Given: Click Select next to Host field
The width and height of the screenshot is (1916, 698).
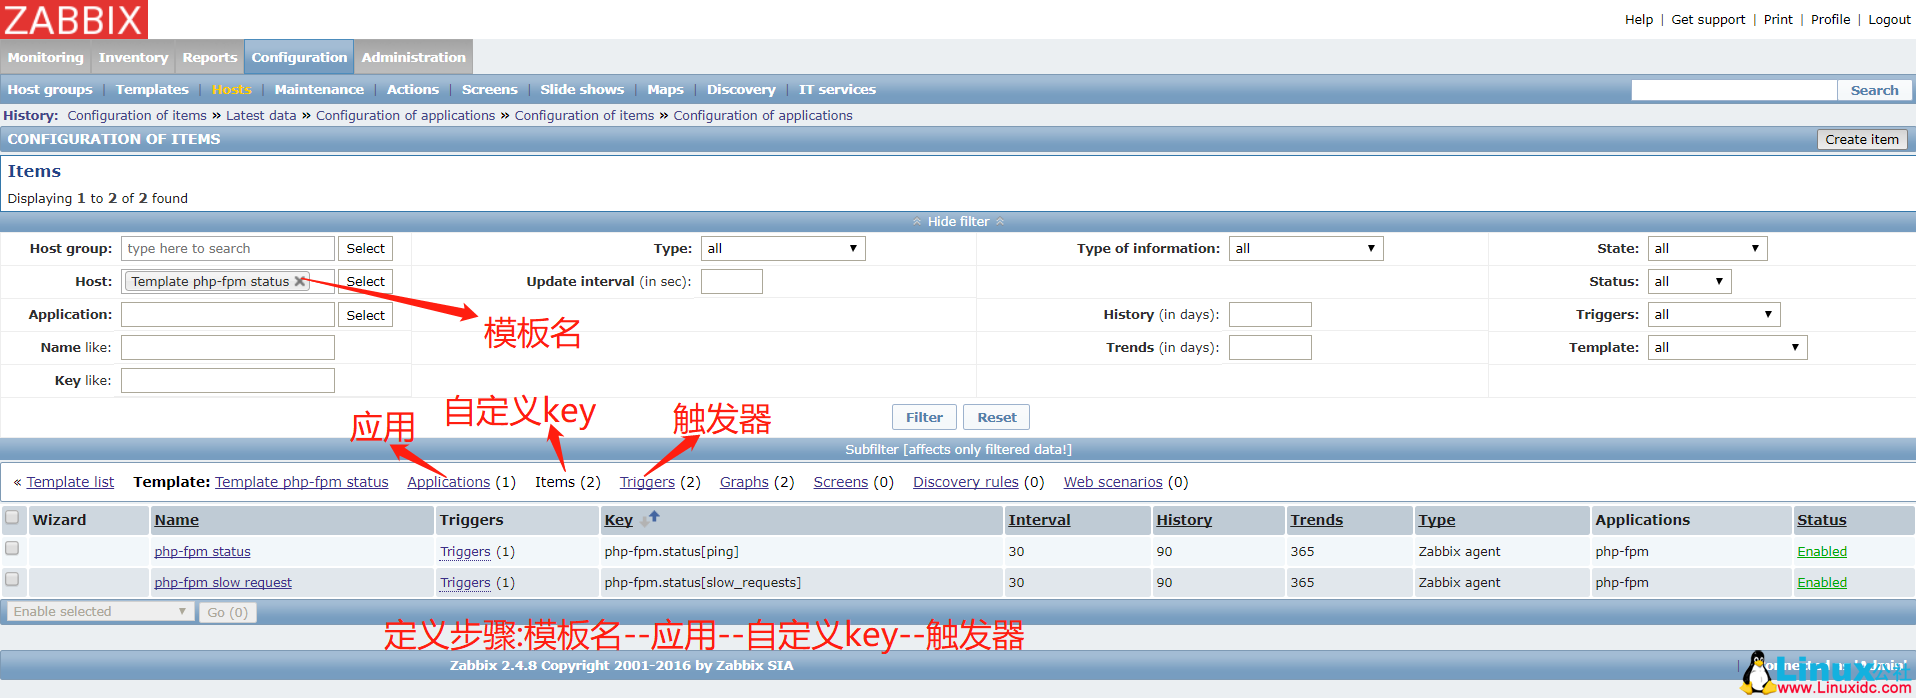Looking at the screenshot, I should (365, 281).
